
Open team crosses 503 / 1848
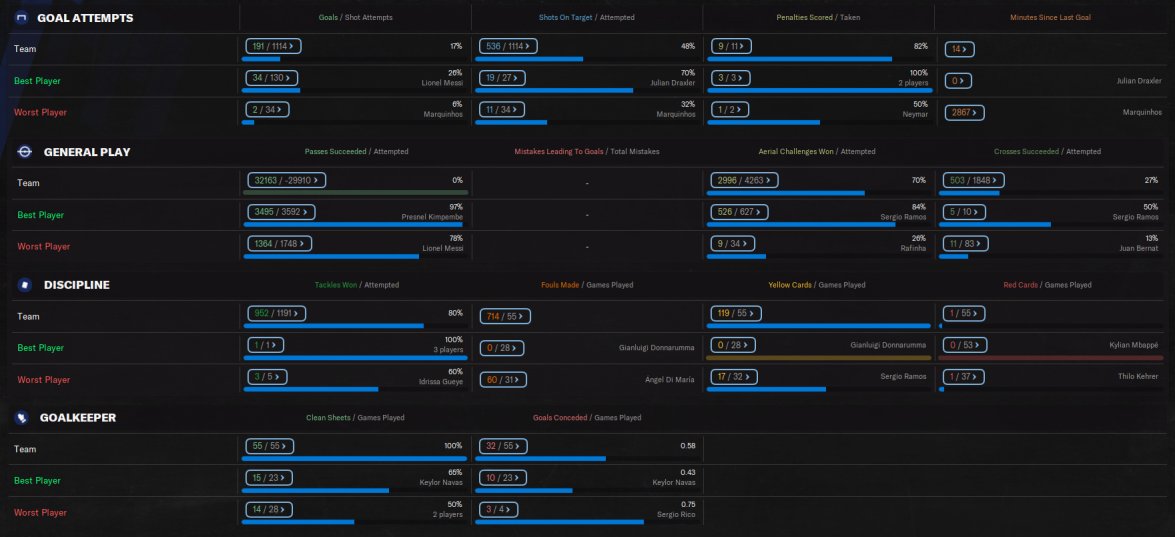coord(973,180)
